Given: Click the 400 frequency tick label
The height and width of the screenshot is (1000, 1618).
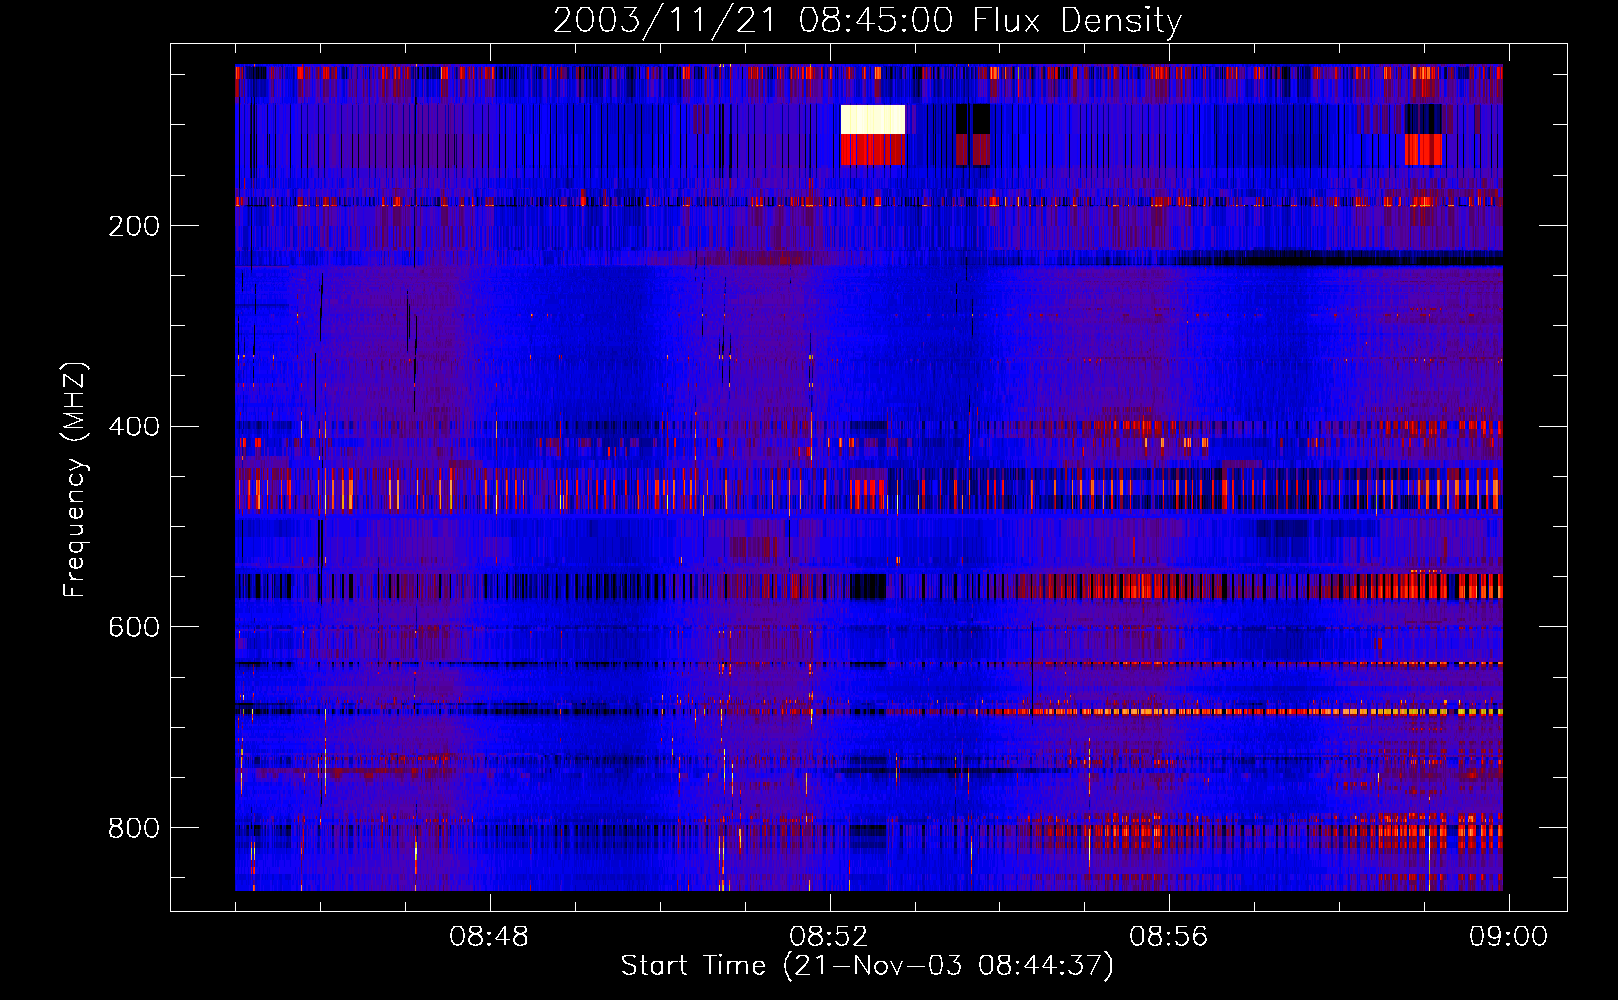Looking at the screenshot, I should [134, 427].
